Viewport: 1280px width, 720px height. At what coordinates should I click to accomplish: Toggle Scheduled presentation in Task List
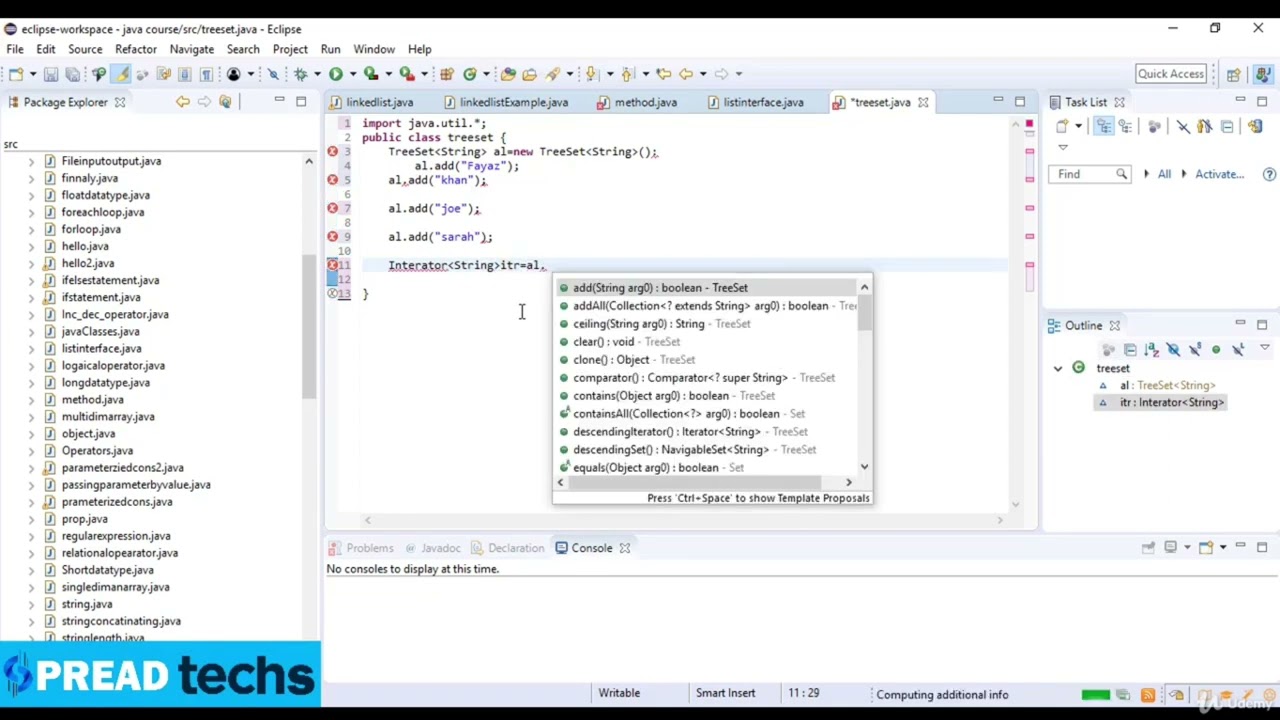1127,126
